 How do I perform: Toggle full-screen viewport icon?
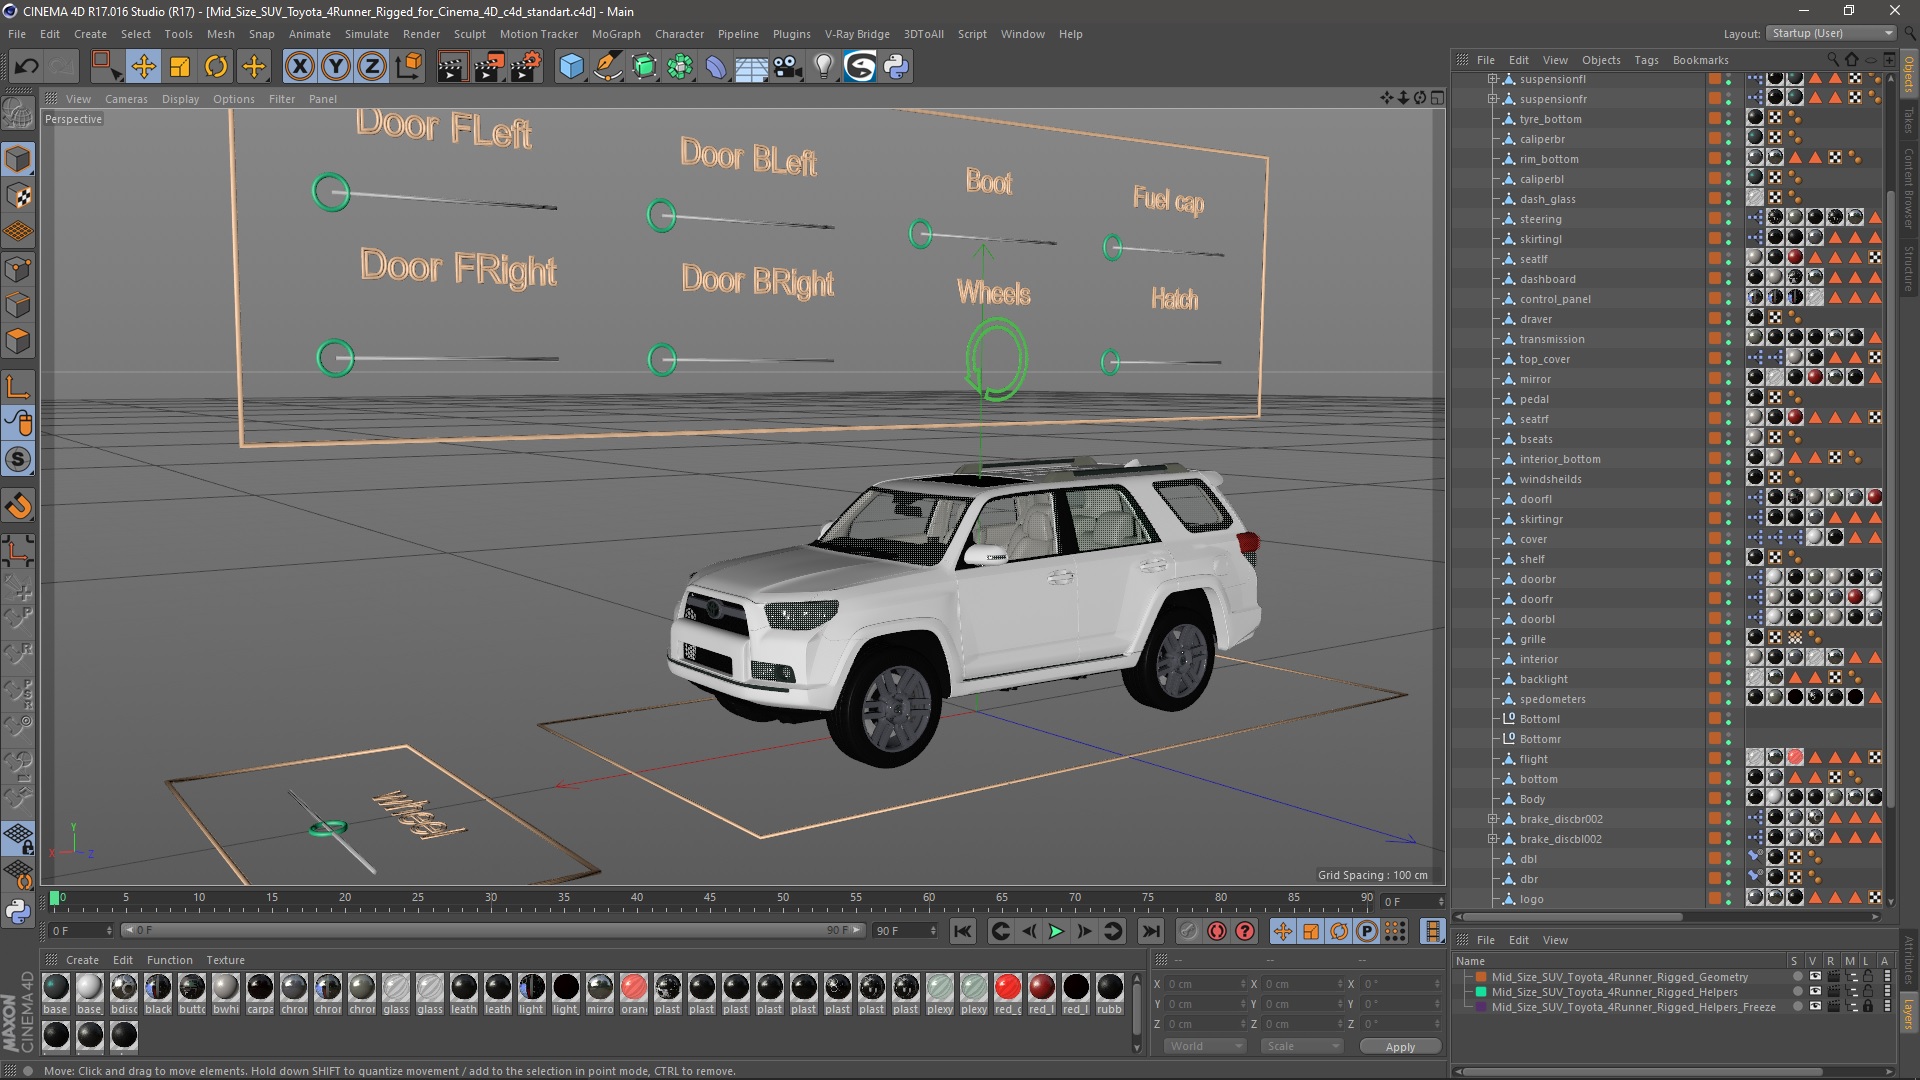coord(1437,97)
